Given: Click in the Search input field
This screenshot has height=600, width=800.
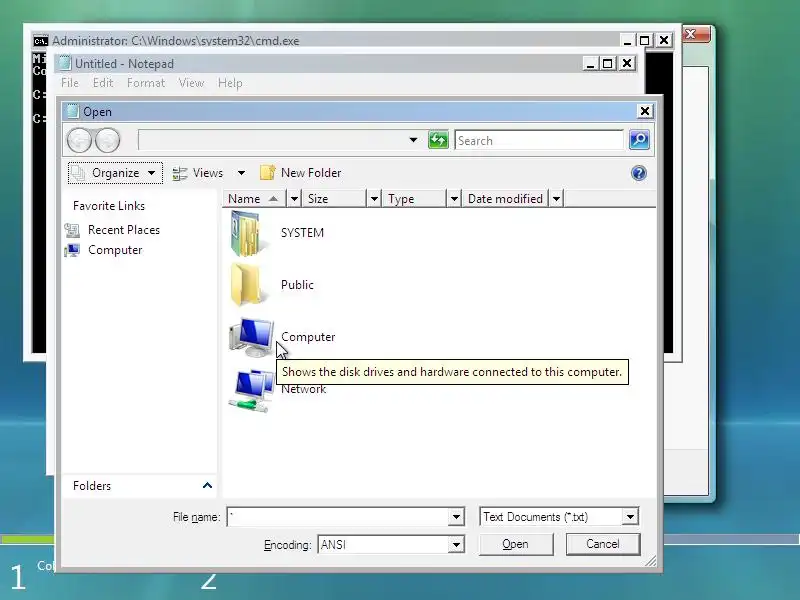Looking at the screenshot, I should pos(539,140).
